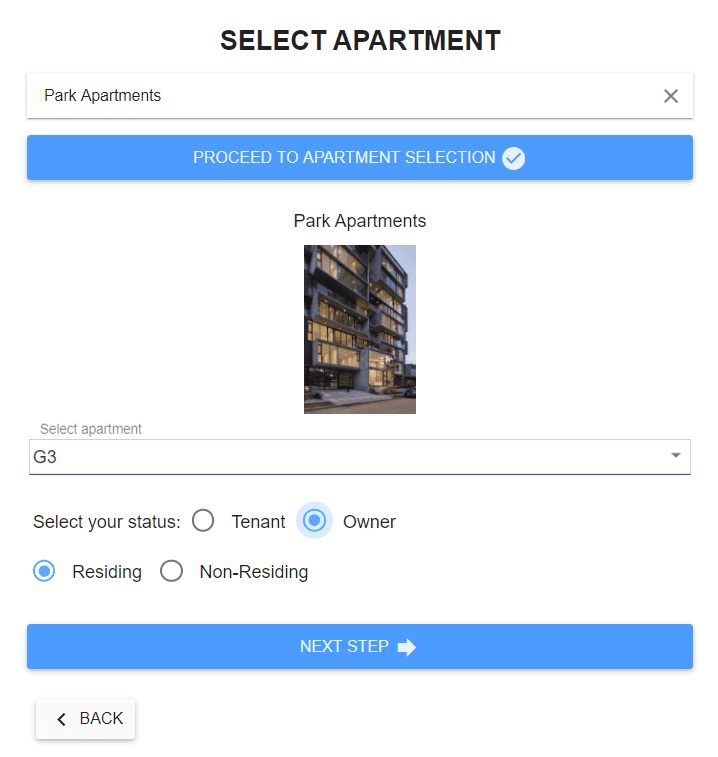This screenshot has height=757, width=718.
Task: Click the Owner label text
Action: [369, 522]
